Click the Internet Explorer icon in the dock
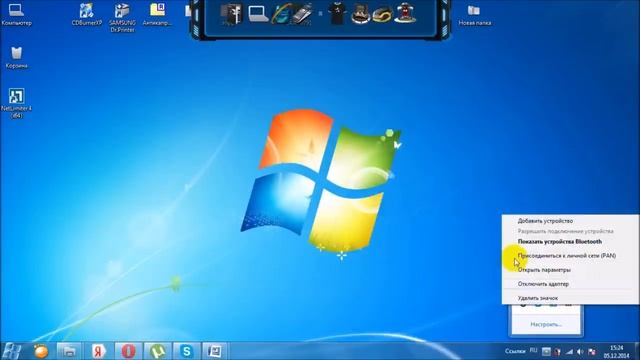The image size is (640, 360). [x=281, y=13]
